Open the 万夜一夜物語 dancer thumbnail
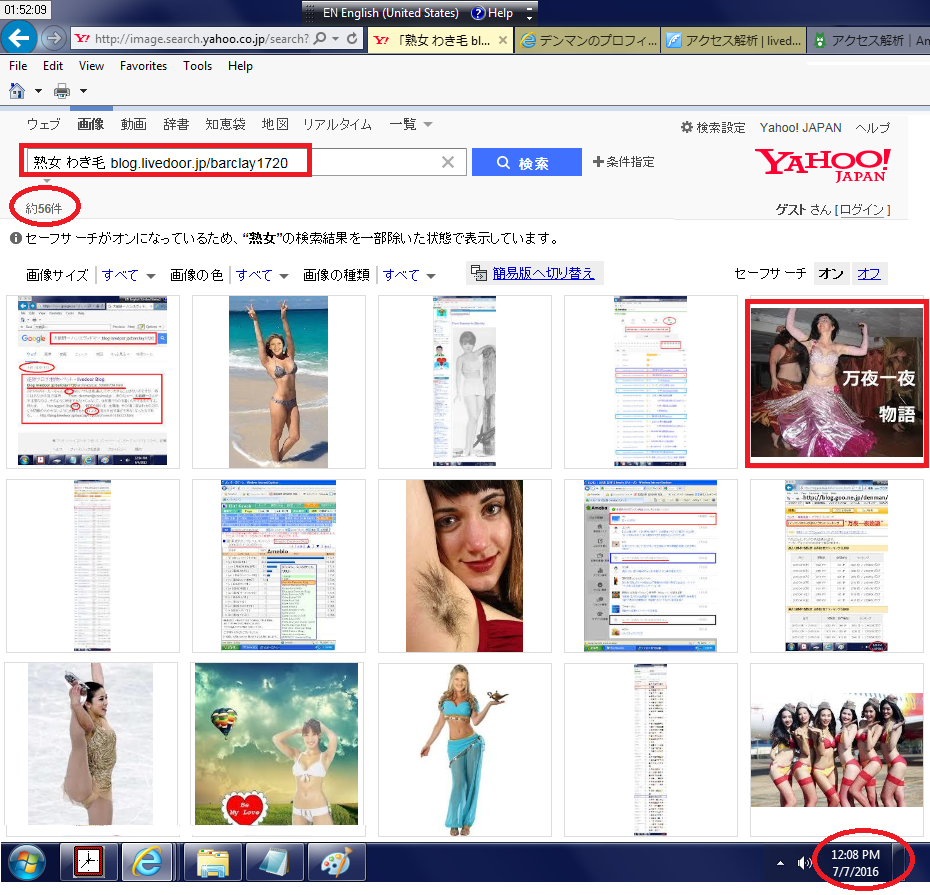Screen dimensions: 930x895 (836, 383)
